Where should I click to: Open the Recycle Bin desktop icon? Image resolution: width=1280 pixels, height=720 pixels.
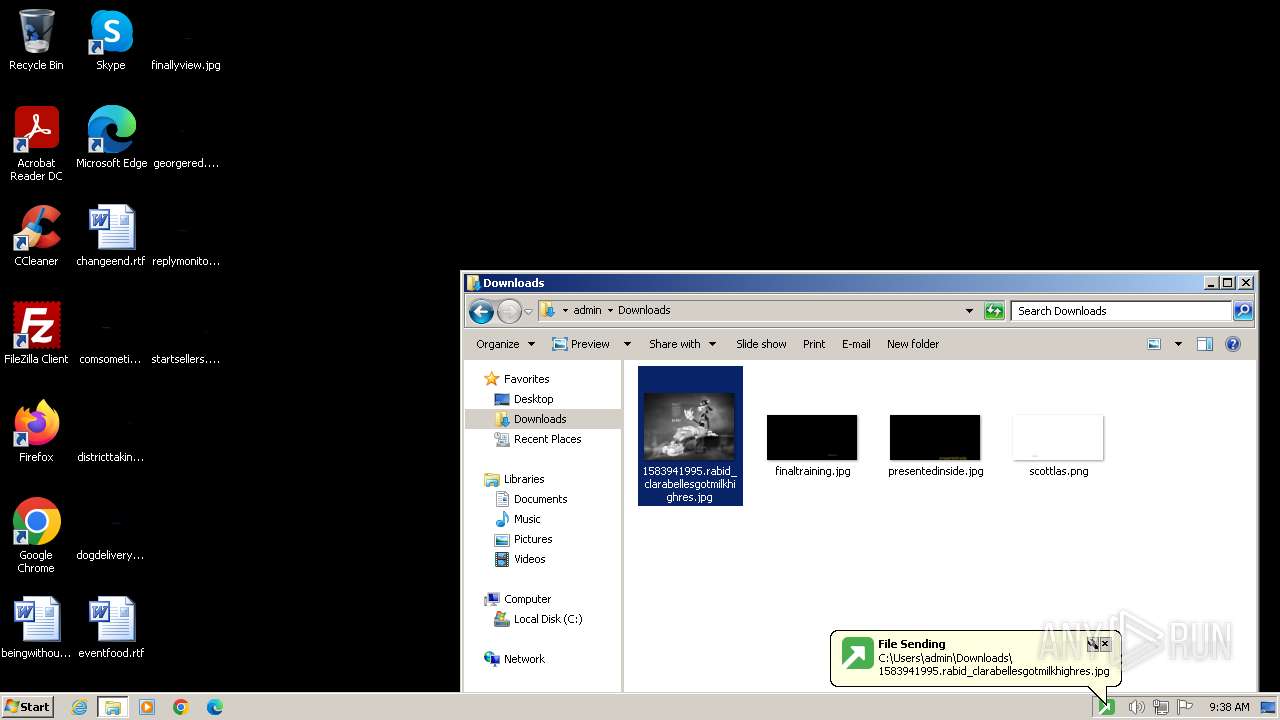36,40
